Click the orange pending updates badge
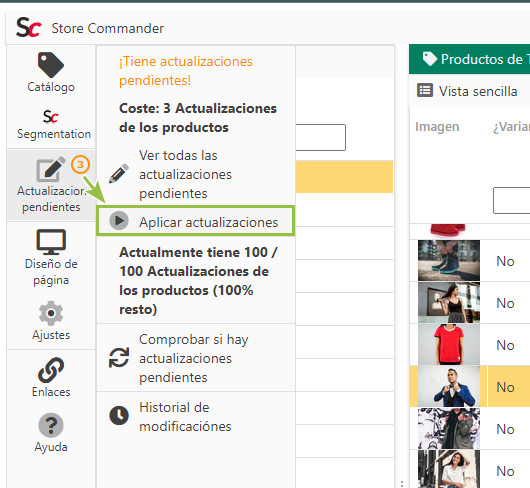The width and height of the screenshot is (530, 488). point(80,165)
